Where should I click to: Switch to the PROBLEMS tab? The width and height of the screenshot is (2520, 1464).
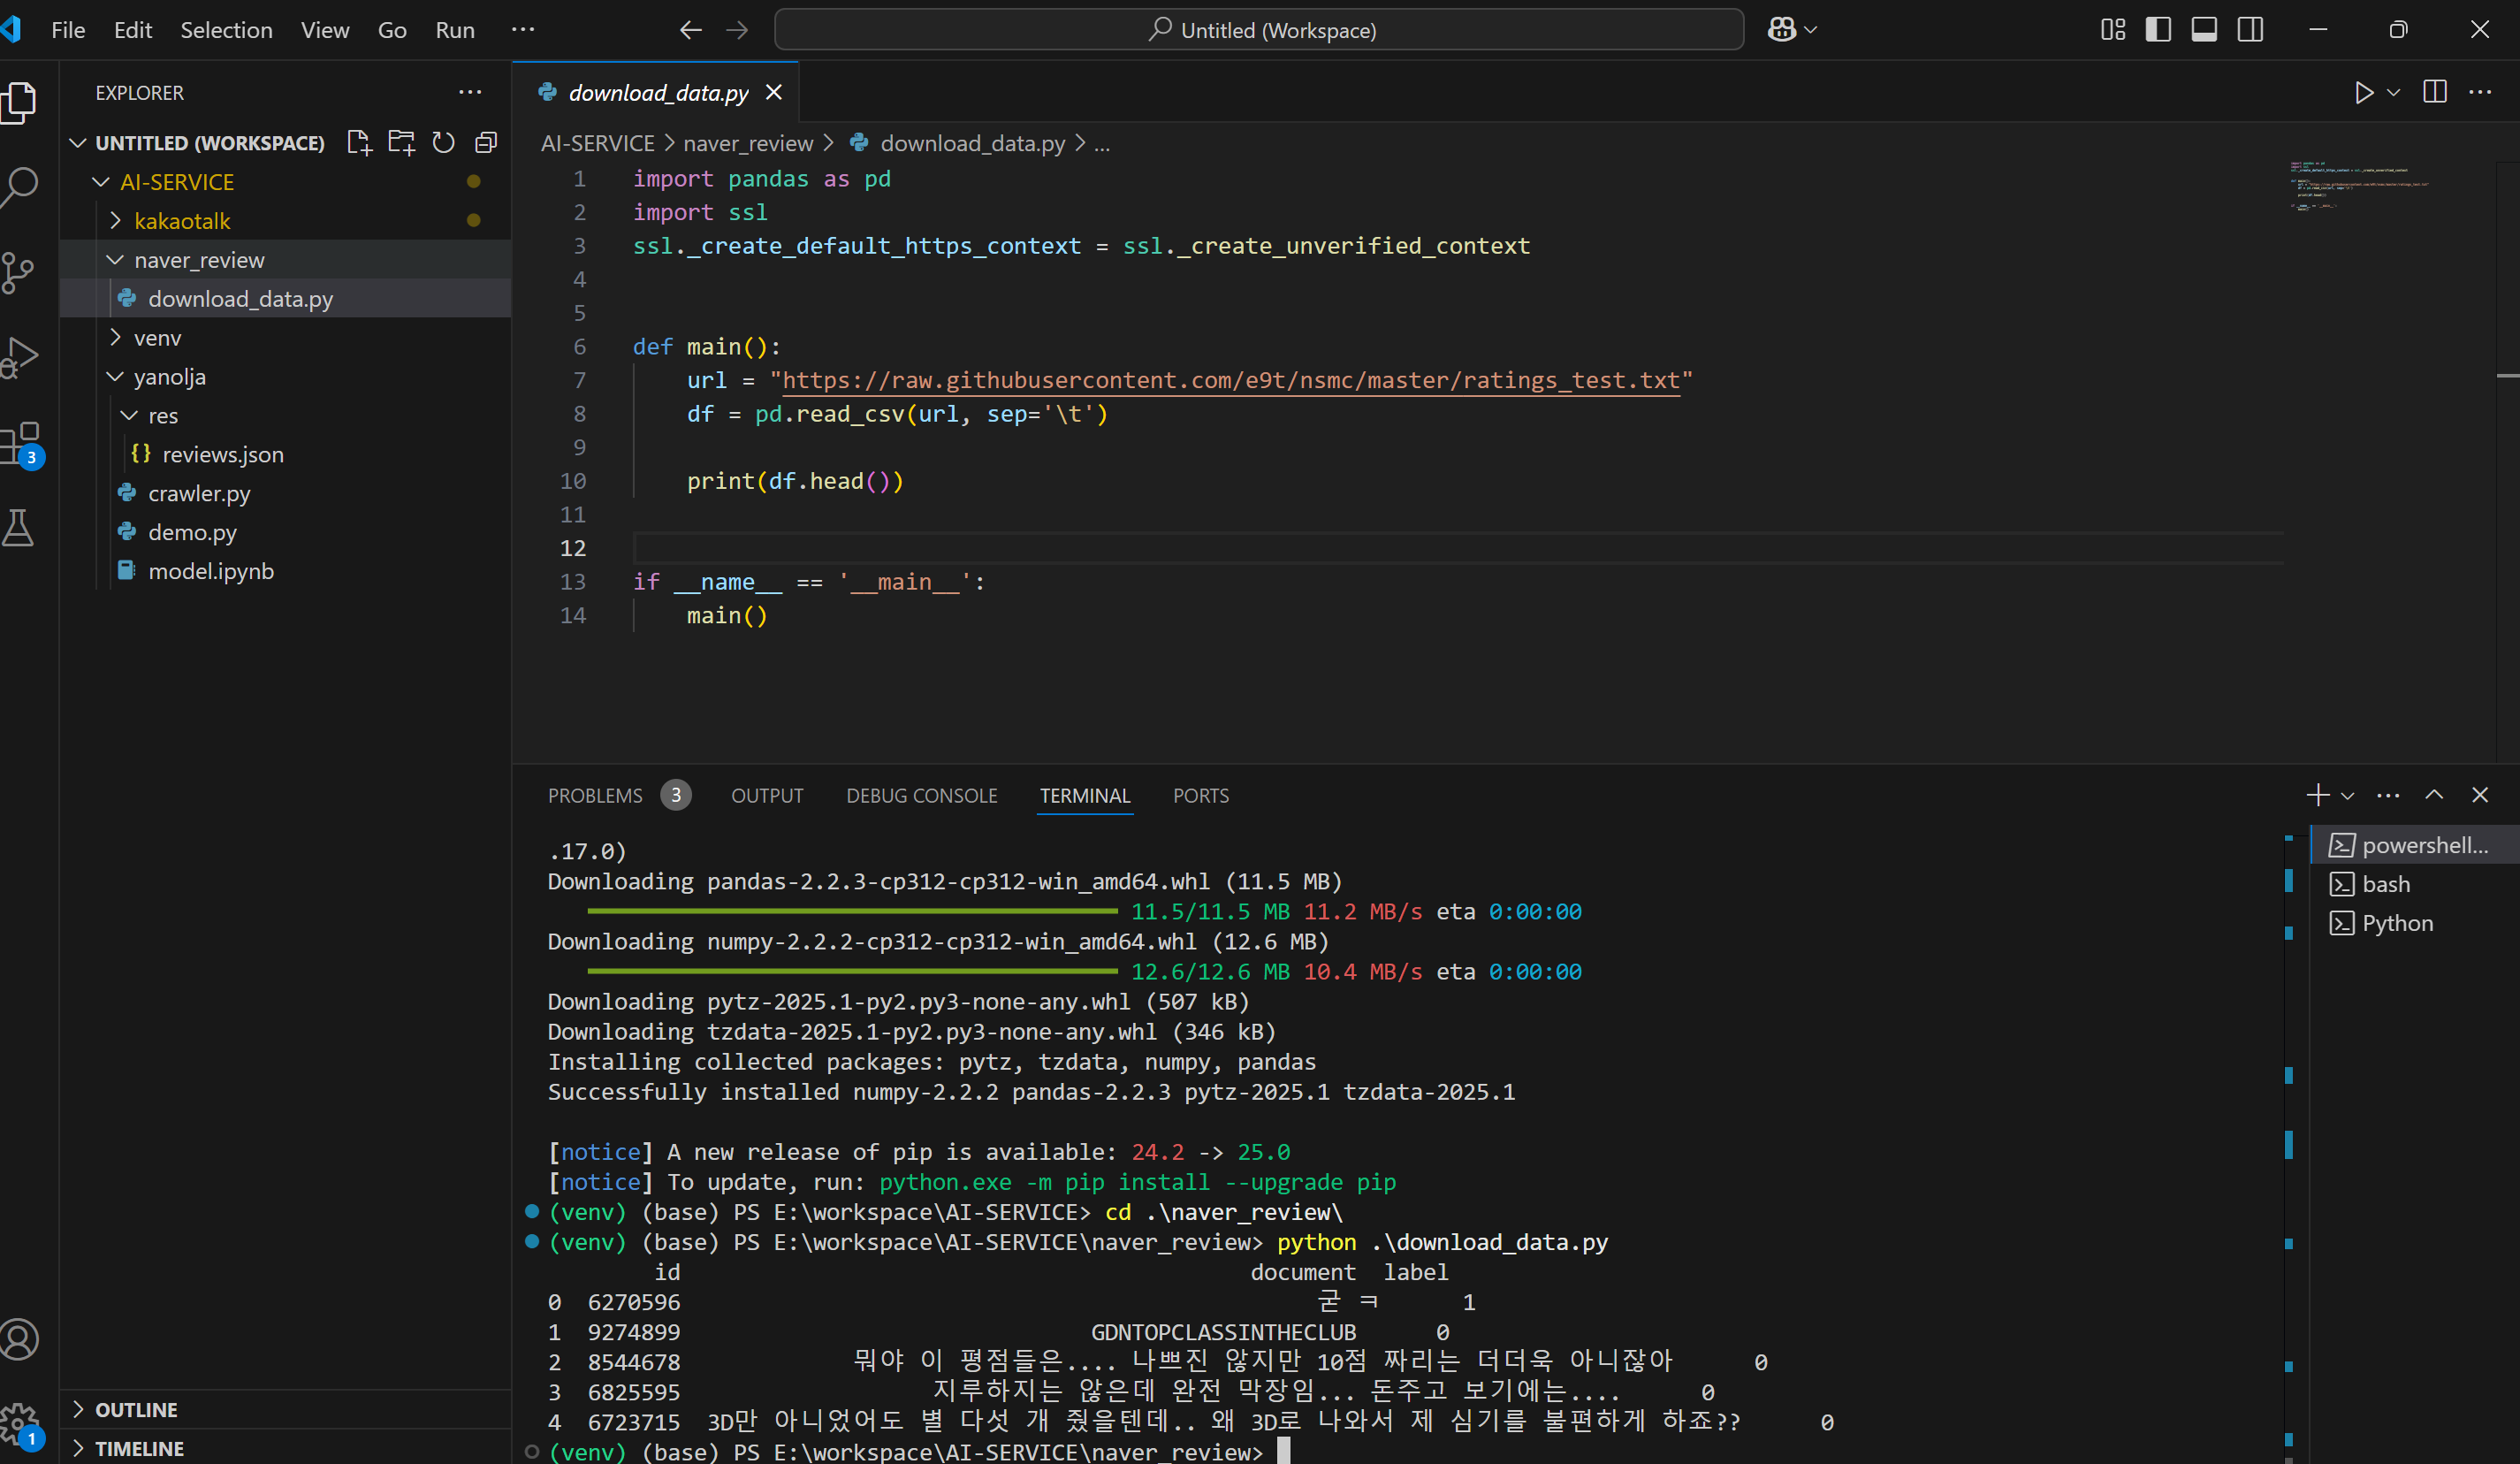pyautogui.click(x=595, y=796)
